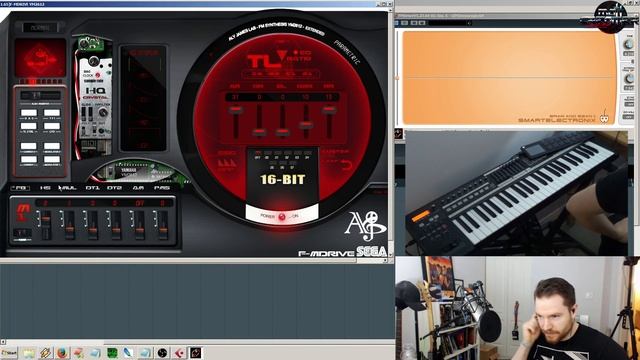Click the AR envelope slider handle in red circle
The width and height of the screenshot is (640, 360).
tap(235, 110)
